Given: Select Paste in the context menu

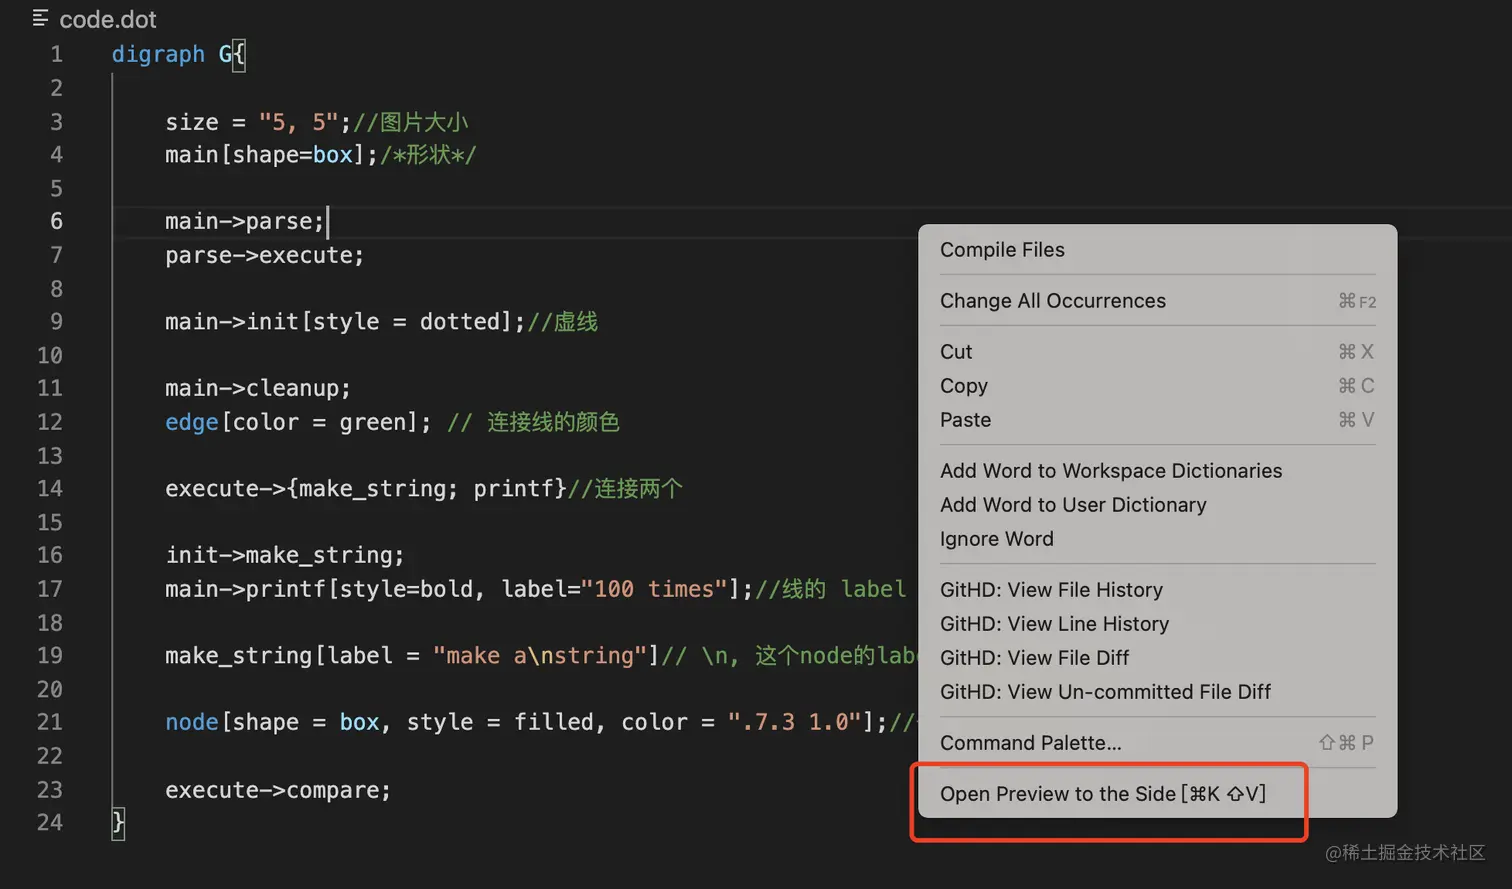Looking at the screenshot, I should (966, 420).
